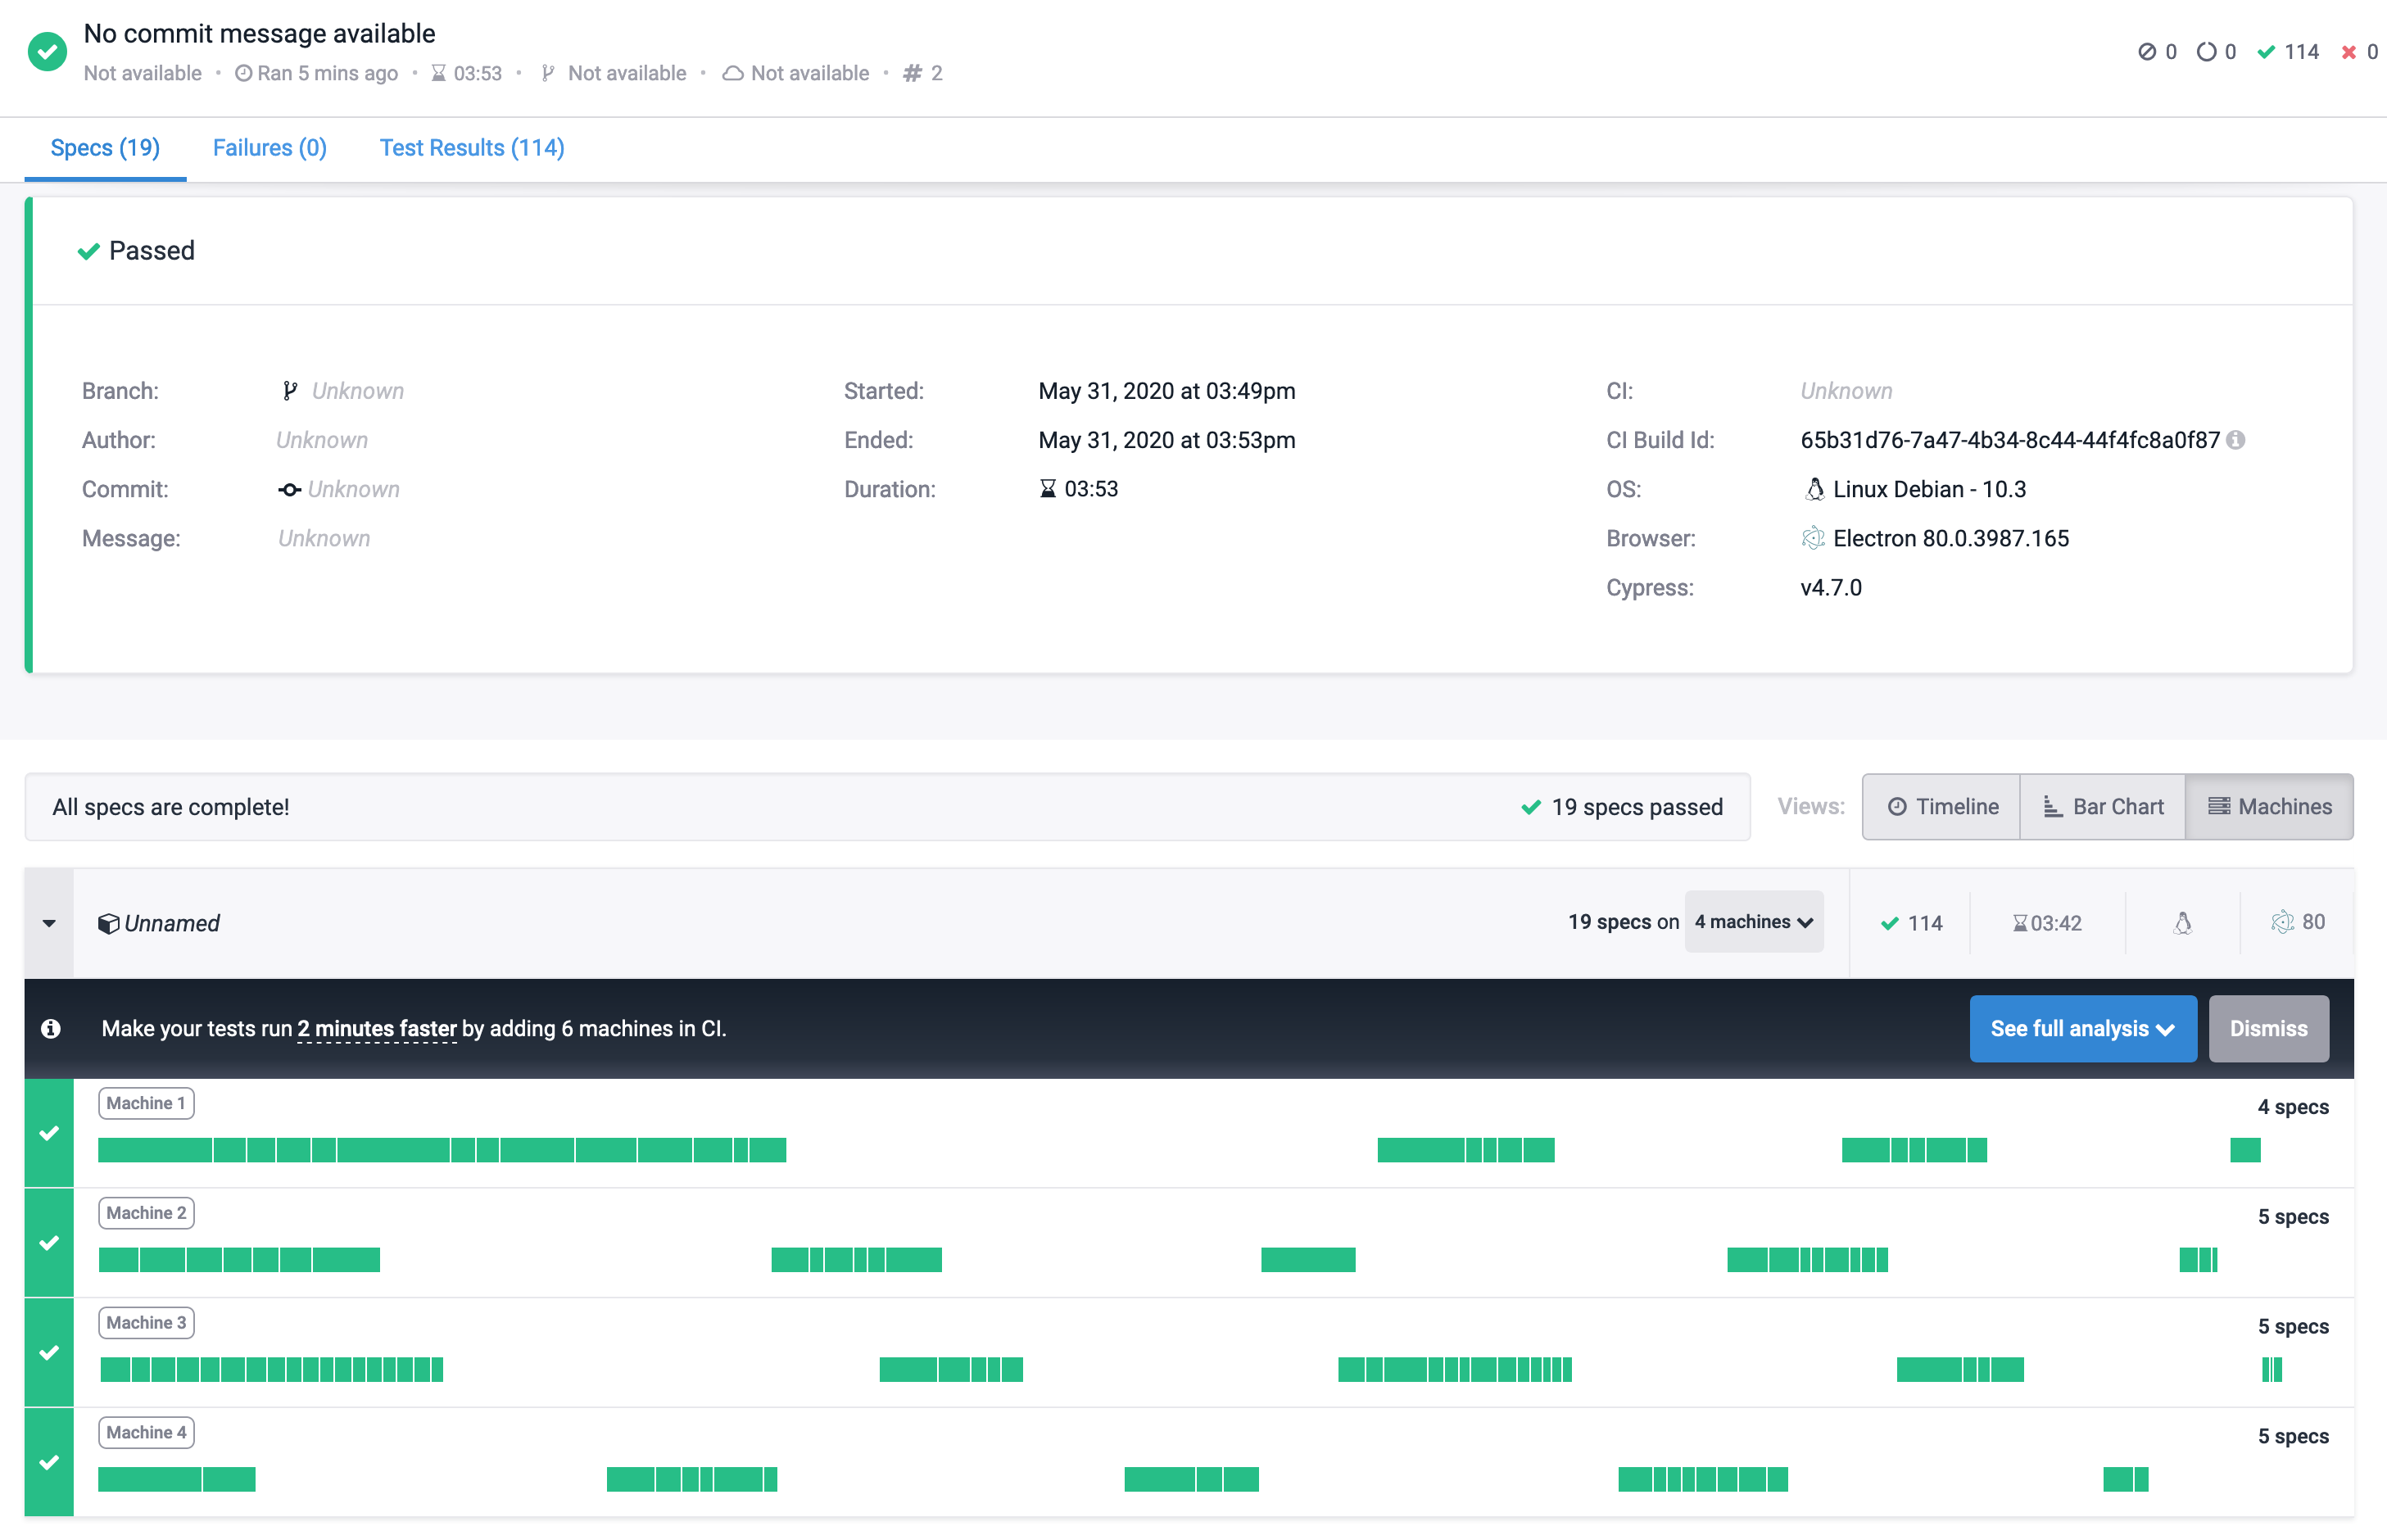Collapse the Unnamed group with caret

pos(49,923)
